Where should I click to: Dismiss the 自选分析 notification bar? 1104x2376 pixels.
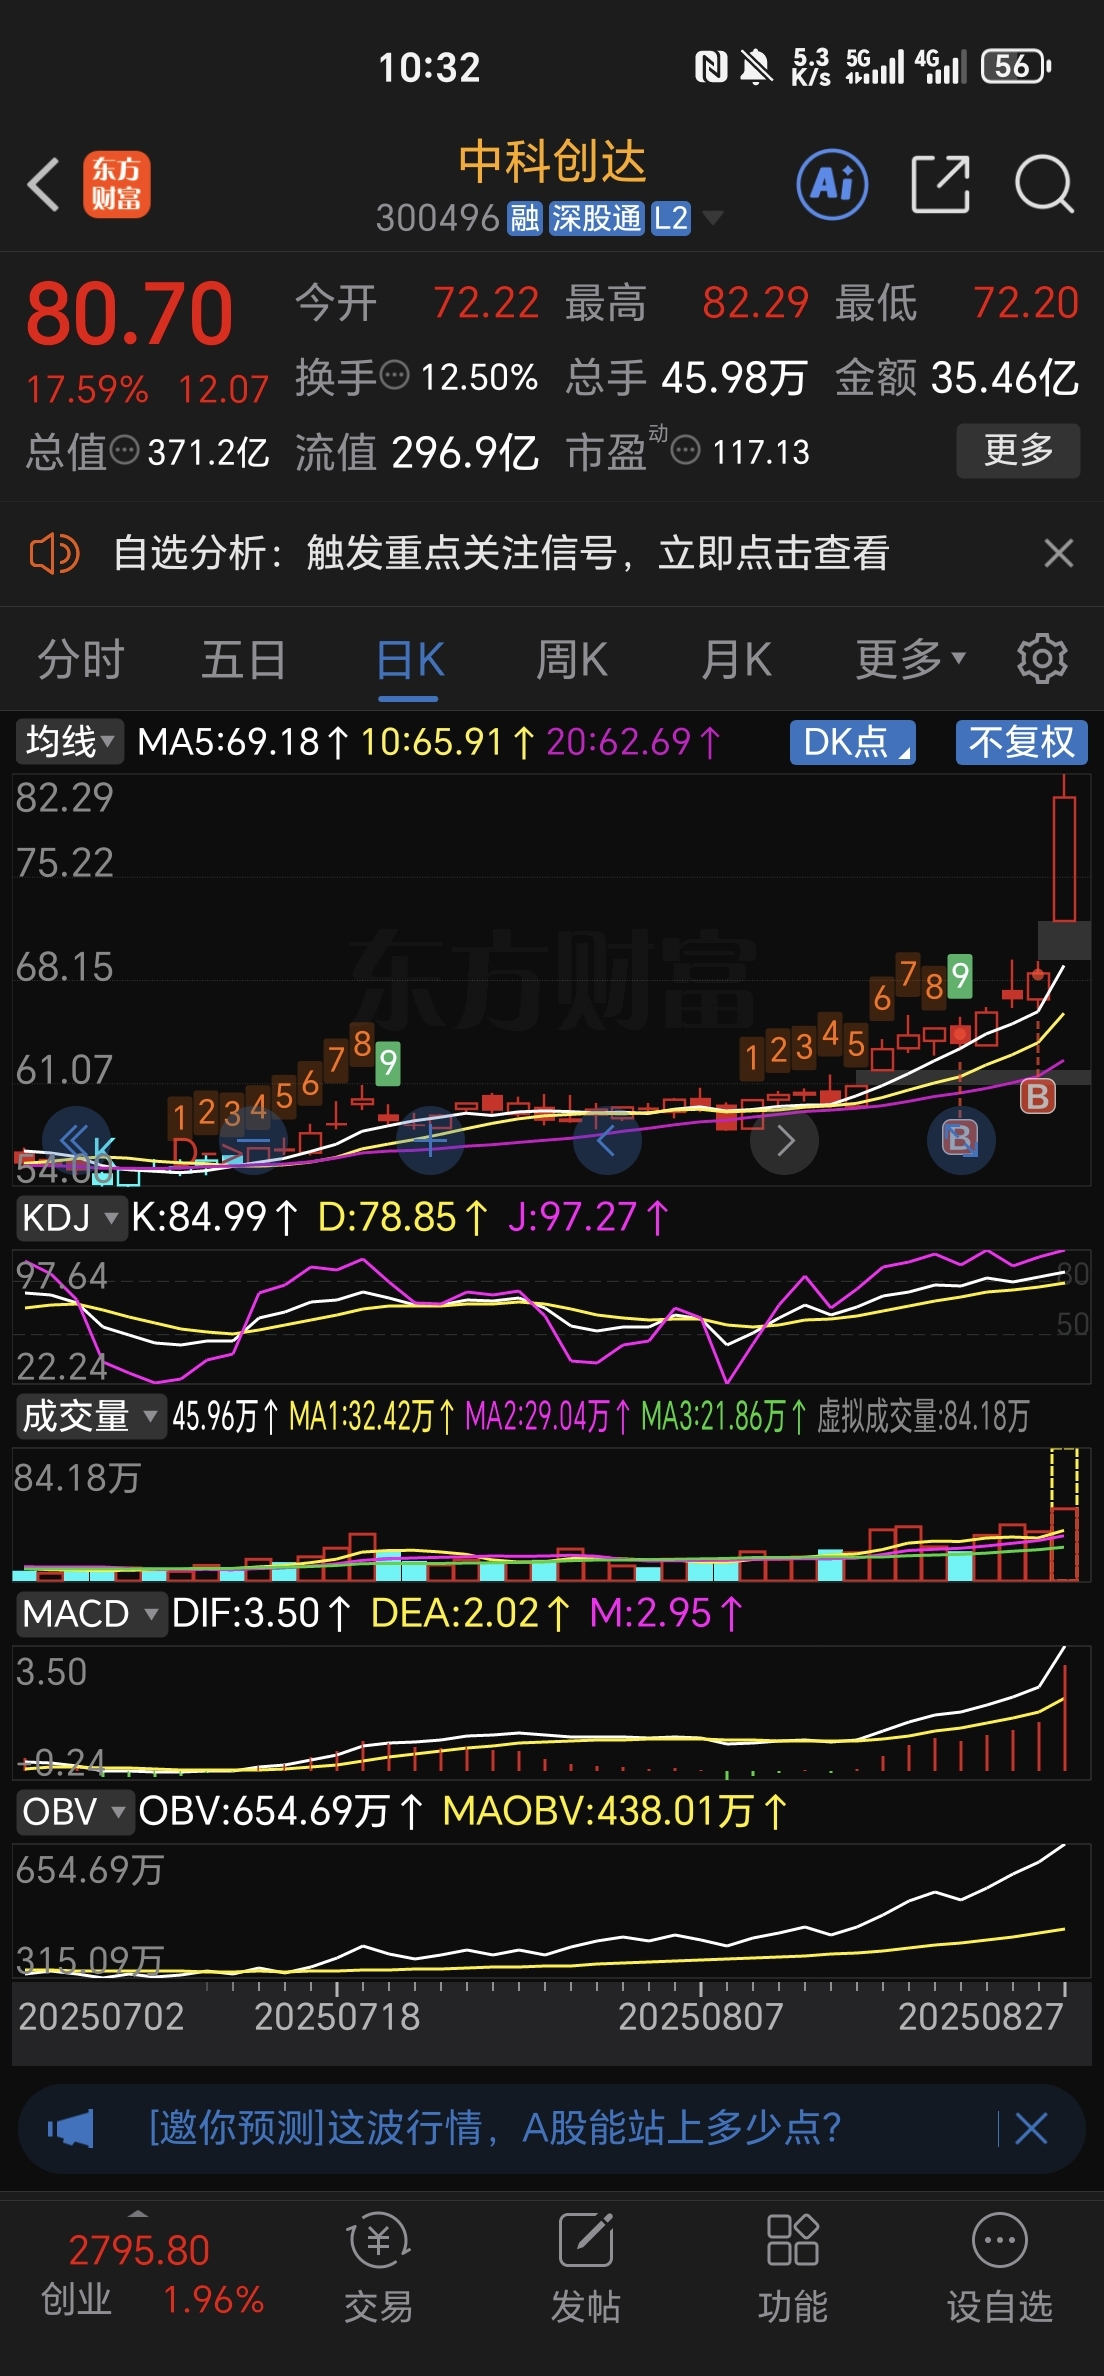(1058, 553)
